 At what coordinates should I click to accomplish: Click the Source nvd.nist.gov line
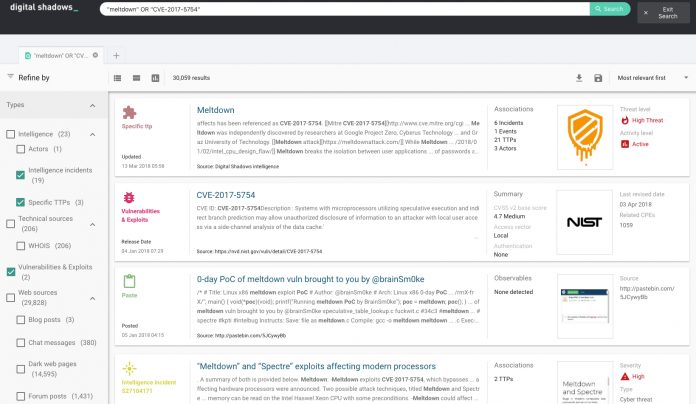click(259, 251)
